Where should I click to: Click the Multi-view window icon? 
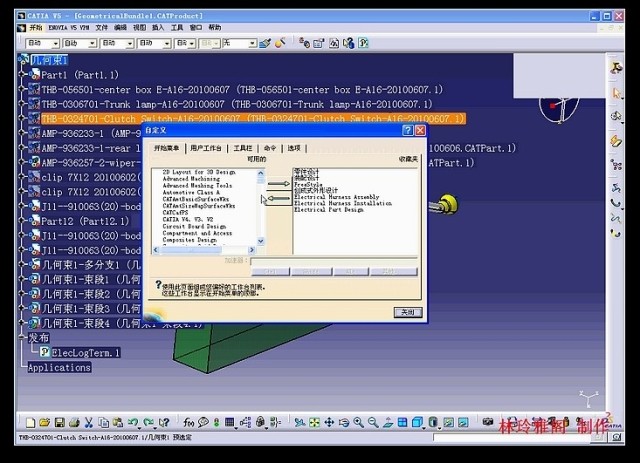click(402, 423)
